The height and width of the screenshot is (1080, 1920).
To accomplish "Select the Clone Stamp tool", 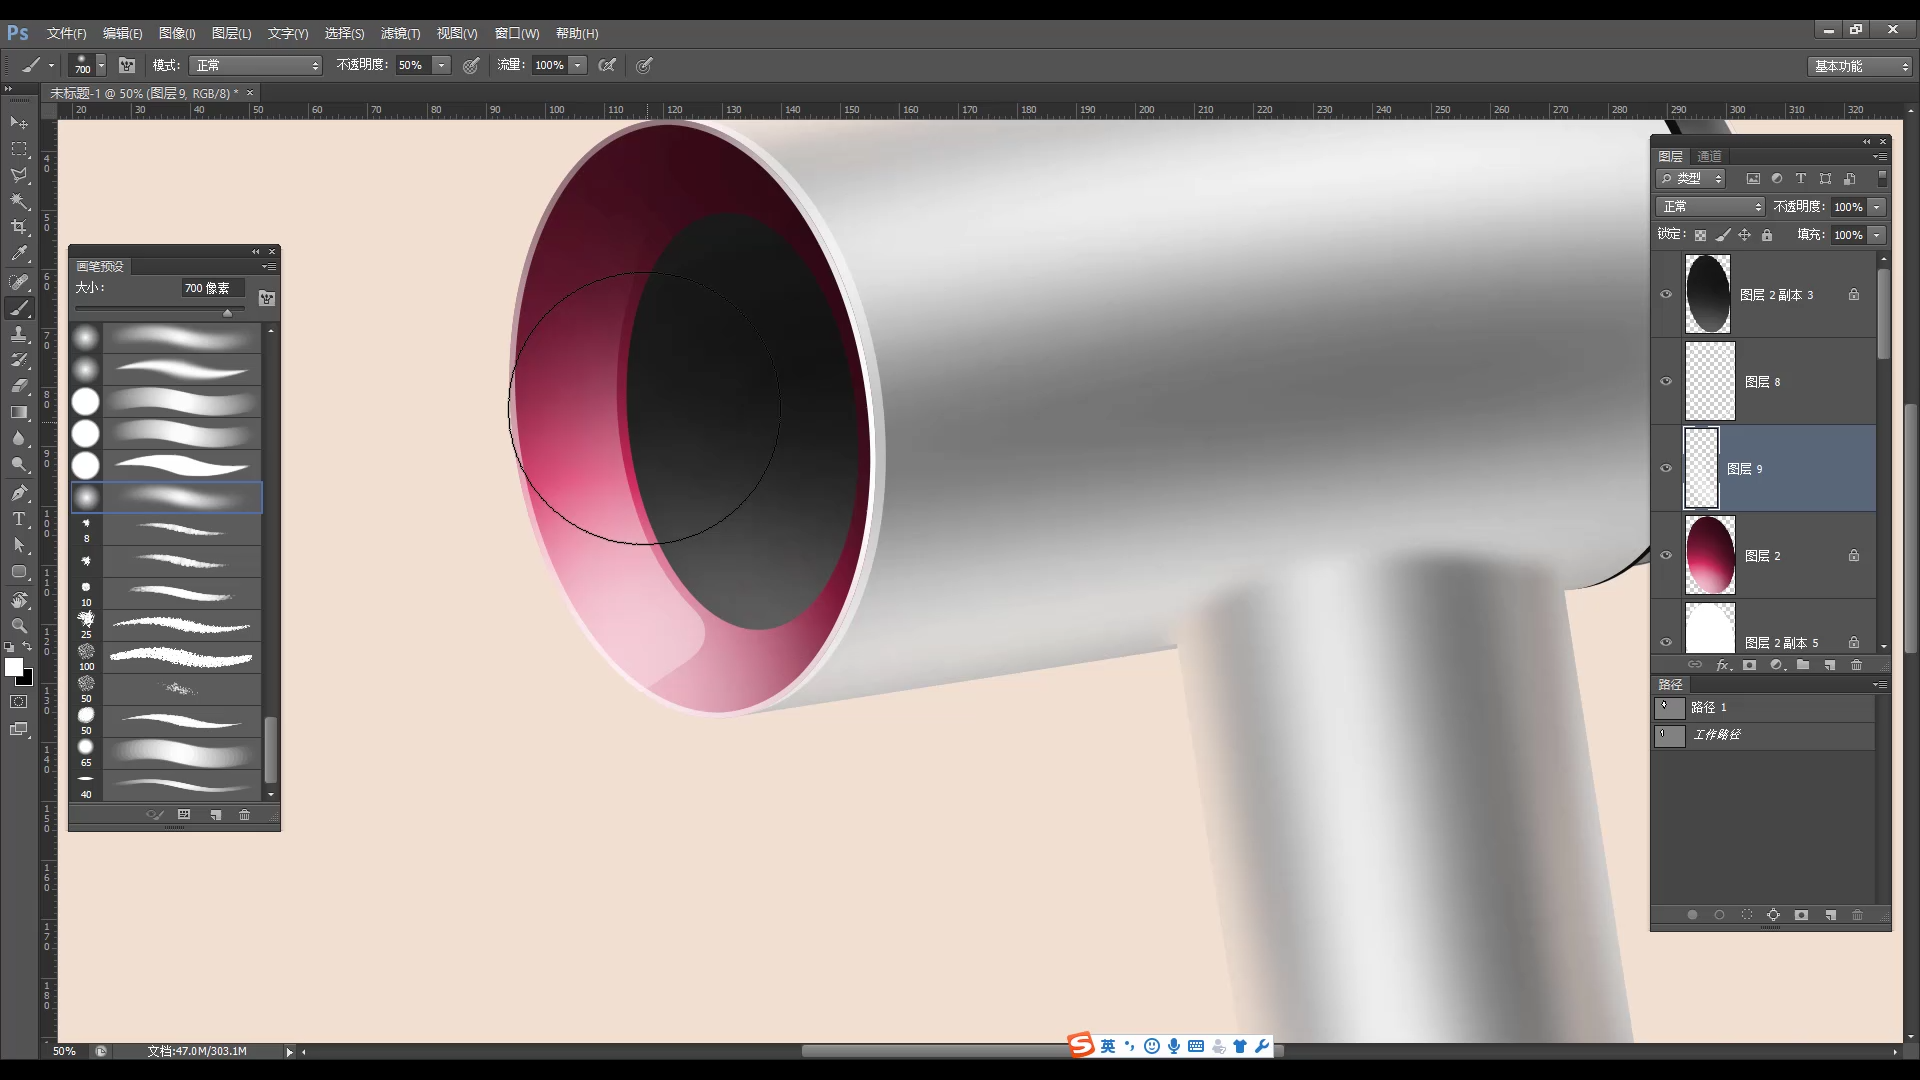I will click(18, 333).
